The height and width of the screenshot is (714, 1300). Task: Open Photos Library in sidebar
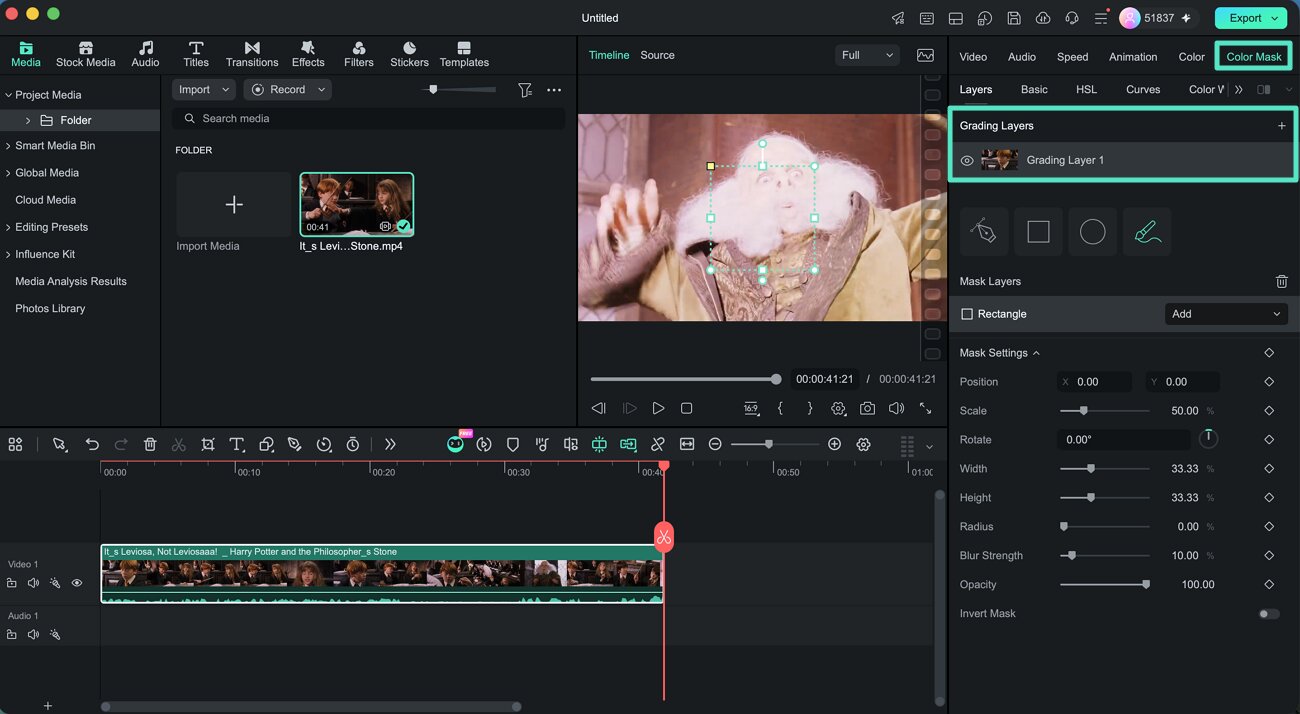[50, 309]
